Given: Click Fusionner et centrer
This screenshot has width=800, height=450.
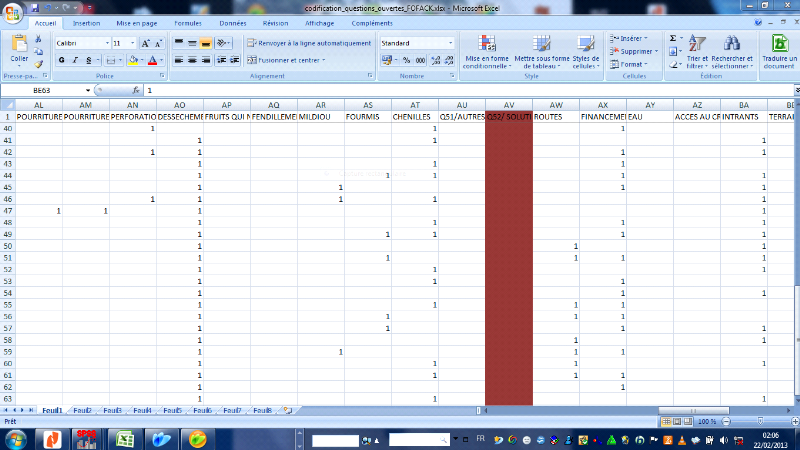Looking at the screenshot, I should [x=286, y=60].
